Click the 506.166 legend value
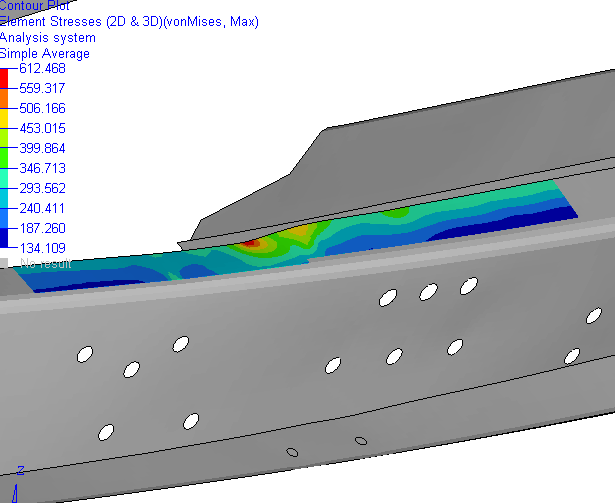This screenshot has width=615, height=503. (42, 108)
